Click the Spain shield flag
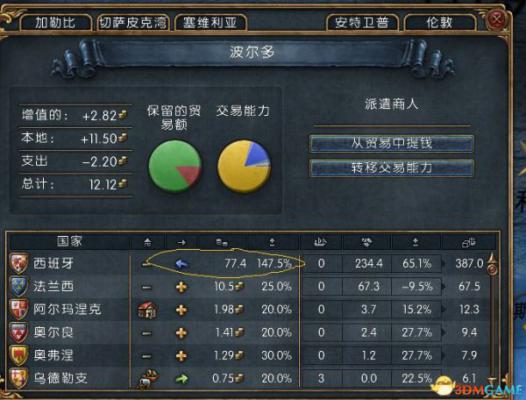 pos(19,263)
